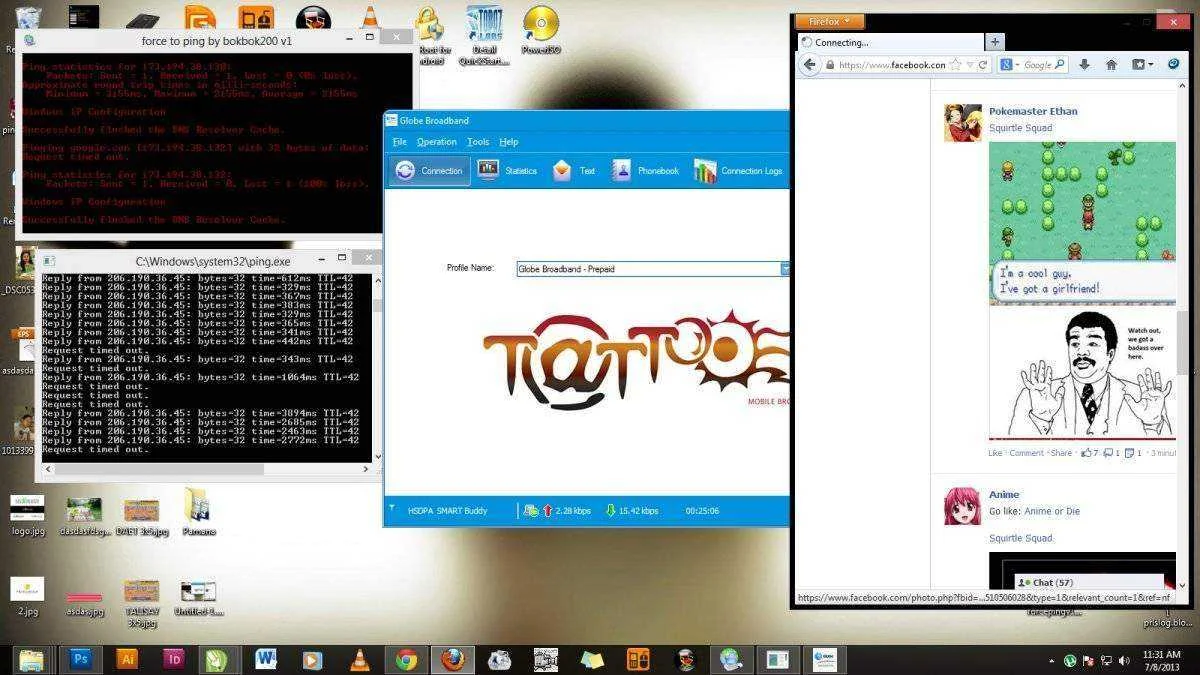Open the Statistics view in Globe Broadband

(508, 171)
